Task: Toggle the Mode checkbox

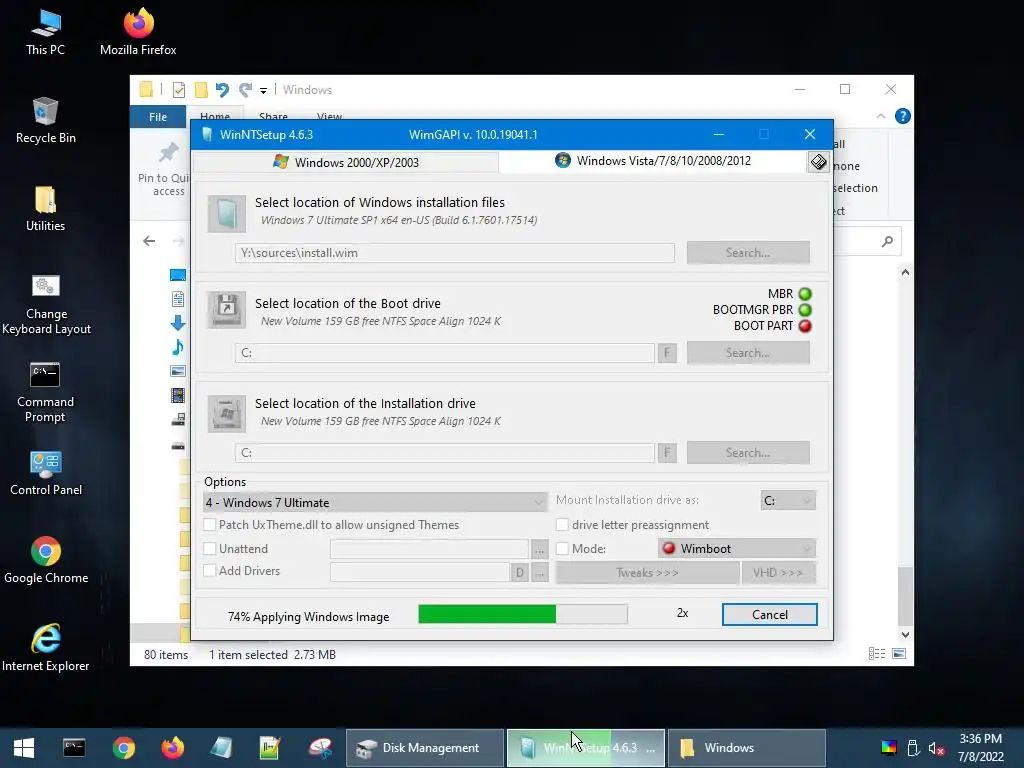Action: 562,549
